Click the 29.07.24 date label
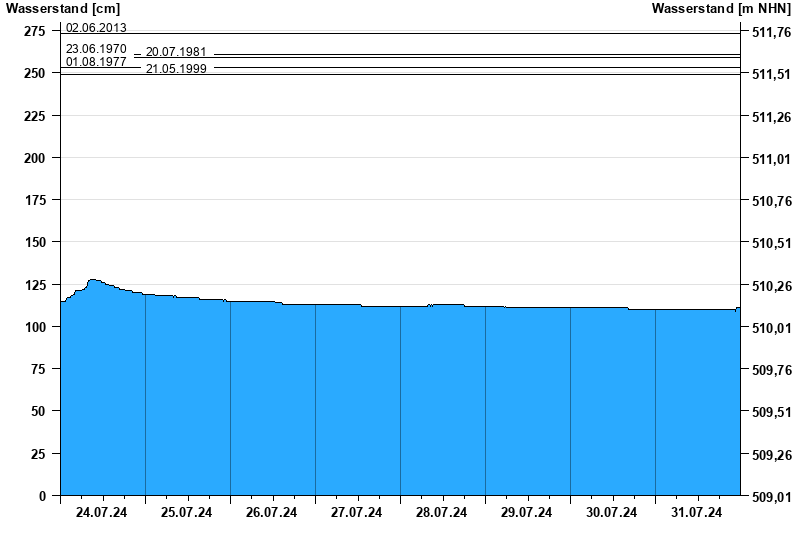The width and height of the screenshot is (800, 550). pyautogui.click(x=527, y=513)
